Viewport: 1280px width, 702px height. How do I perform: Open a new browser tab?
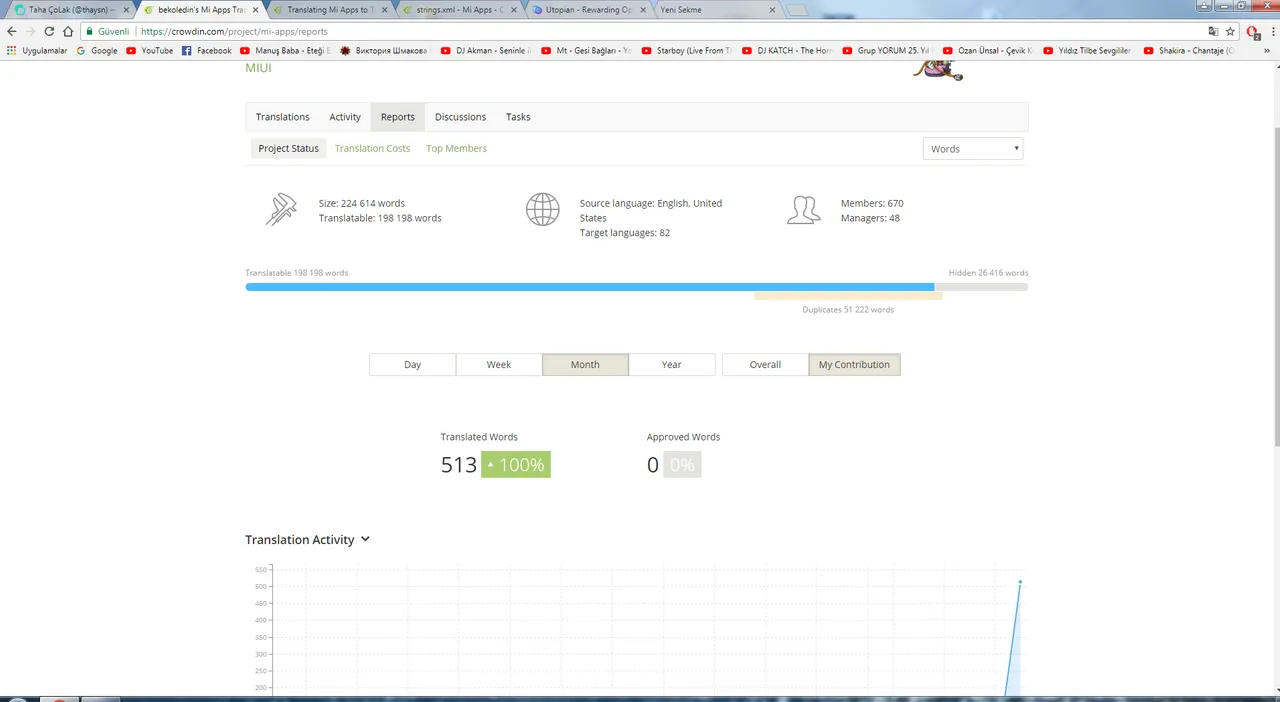coord(797,10)
